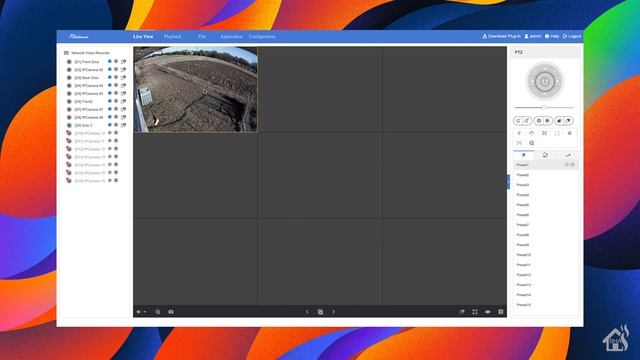Select Preset1 in the preset list
The image size is (640, 360).
click(545, 165)
